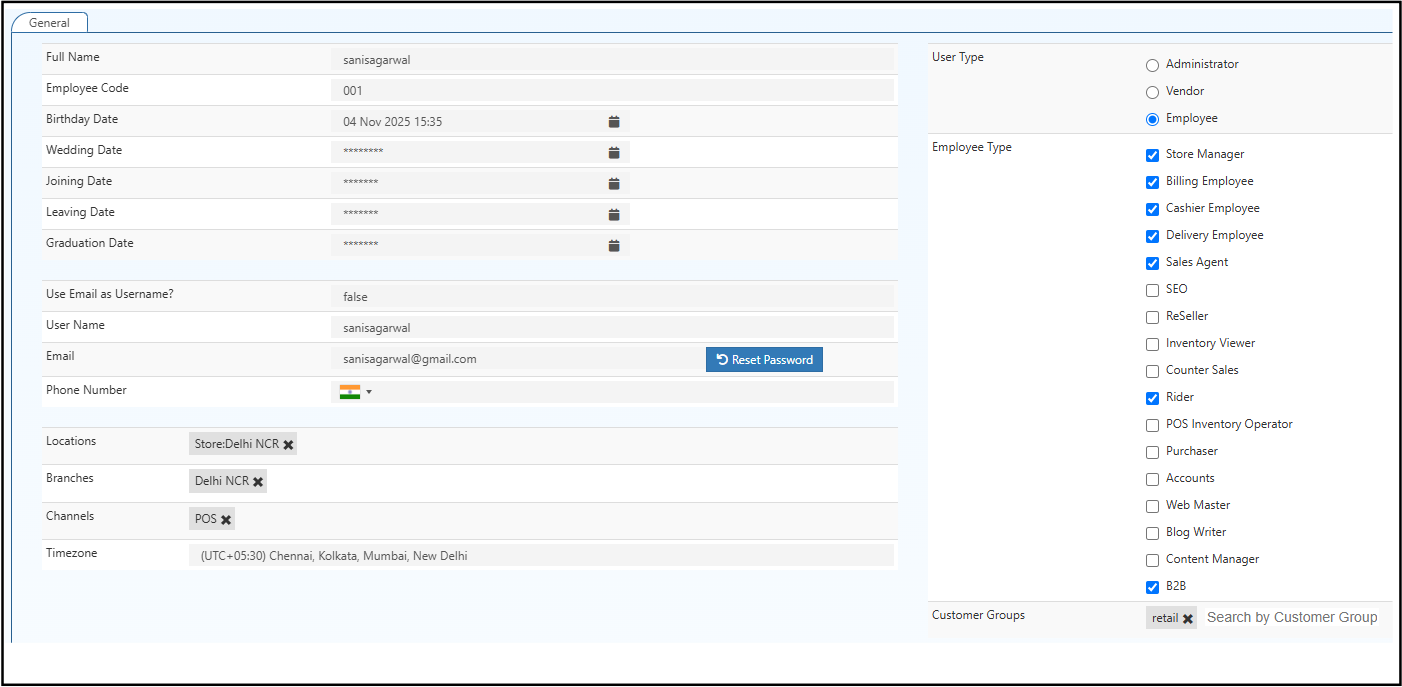Check the Accounts employee type
Image resolution: width=1402 pixels, height=687 pixels.
click(1152, 478)
